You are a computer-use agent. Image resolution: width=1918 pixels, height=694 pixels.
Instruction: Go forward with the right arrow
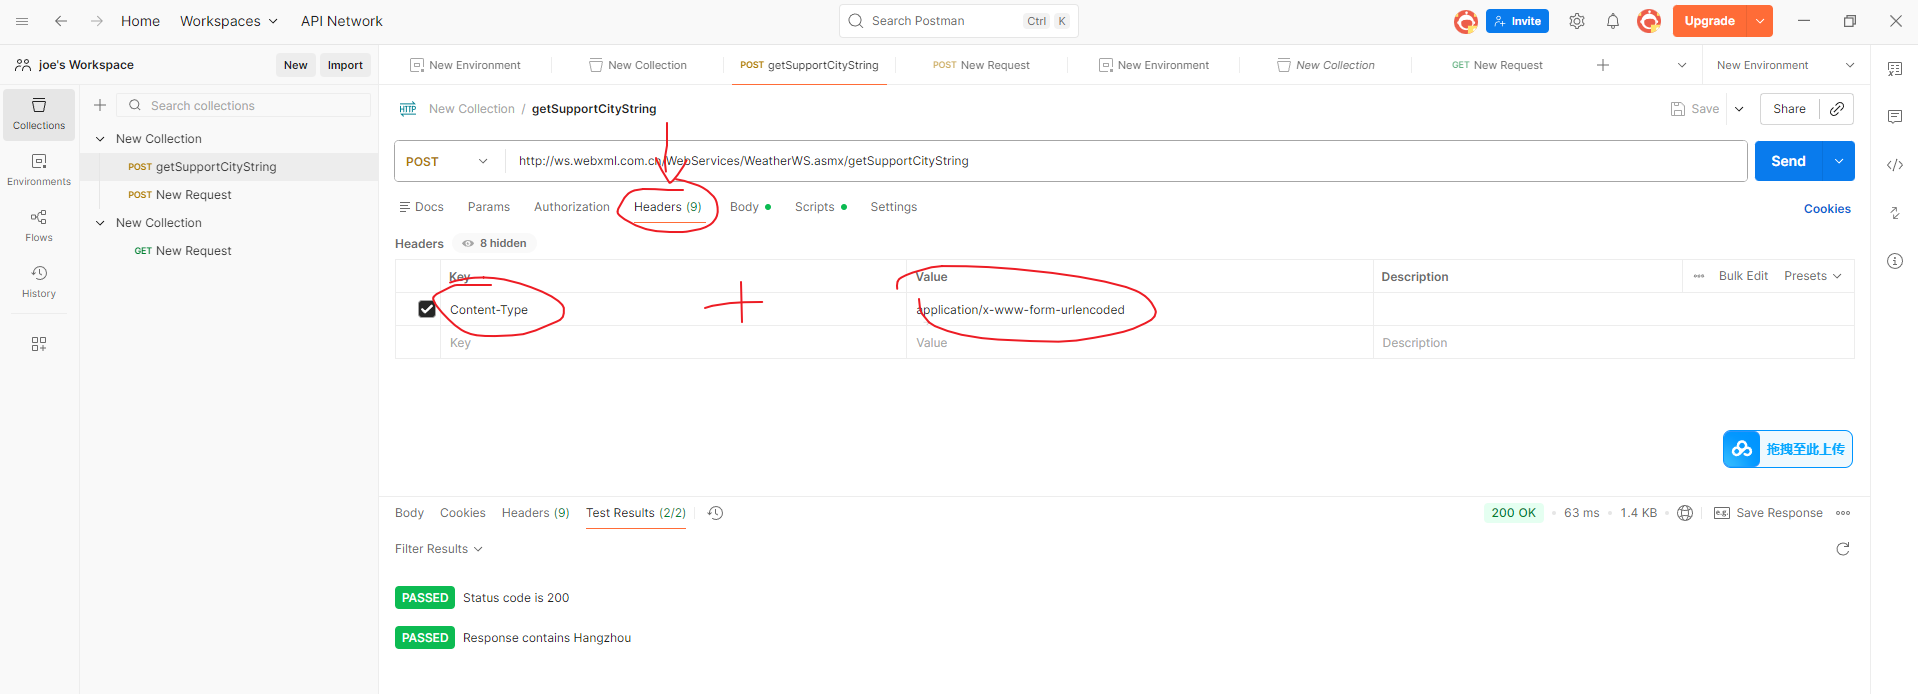pos(97,21)
